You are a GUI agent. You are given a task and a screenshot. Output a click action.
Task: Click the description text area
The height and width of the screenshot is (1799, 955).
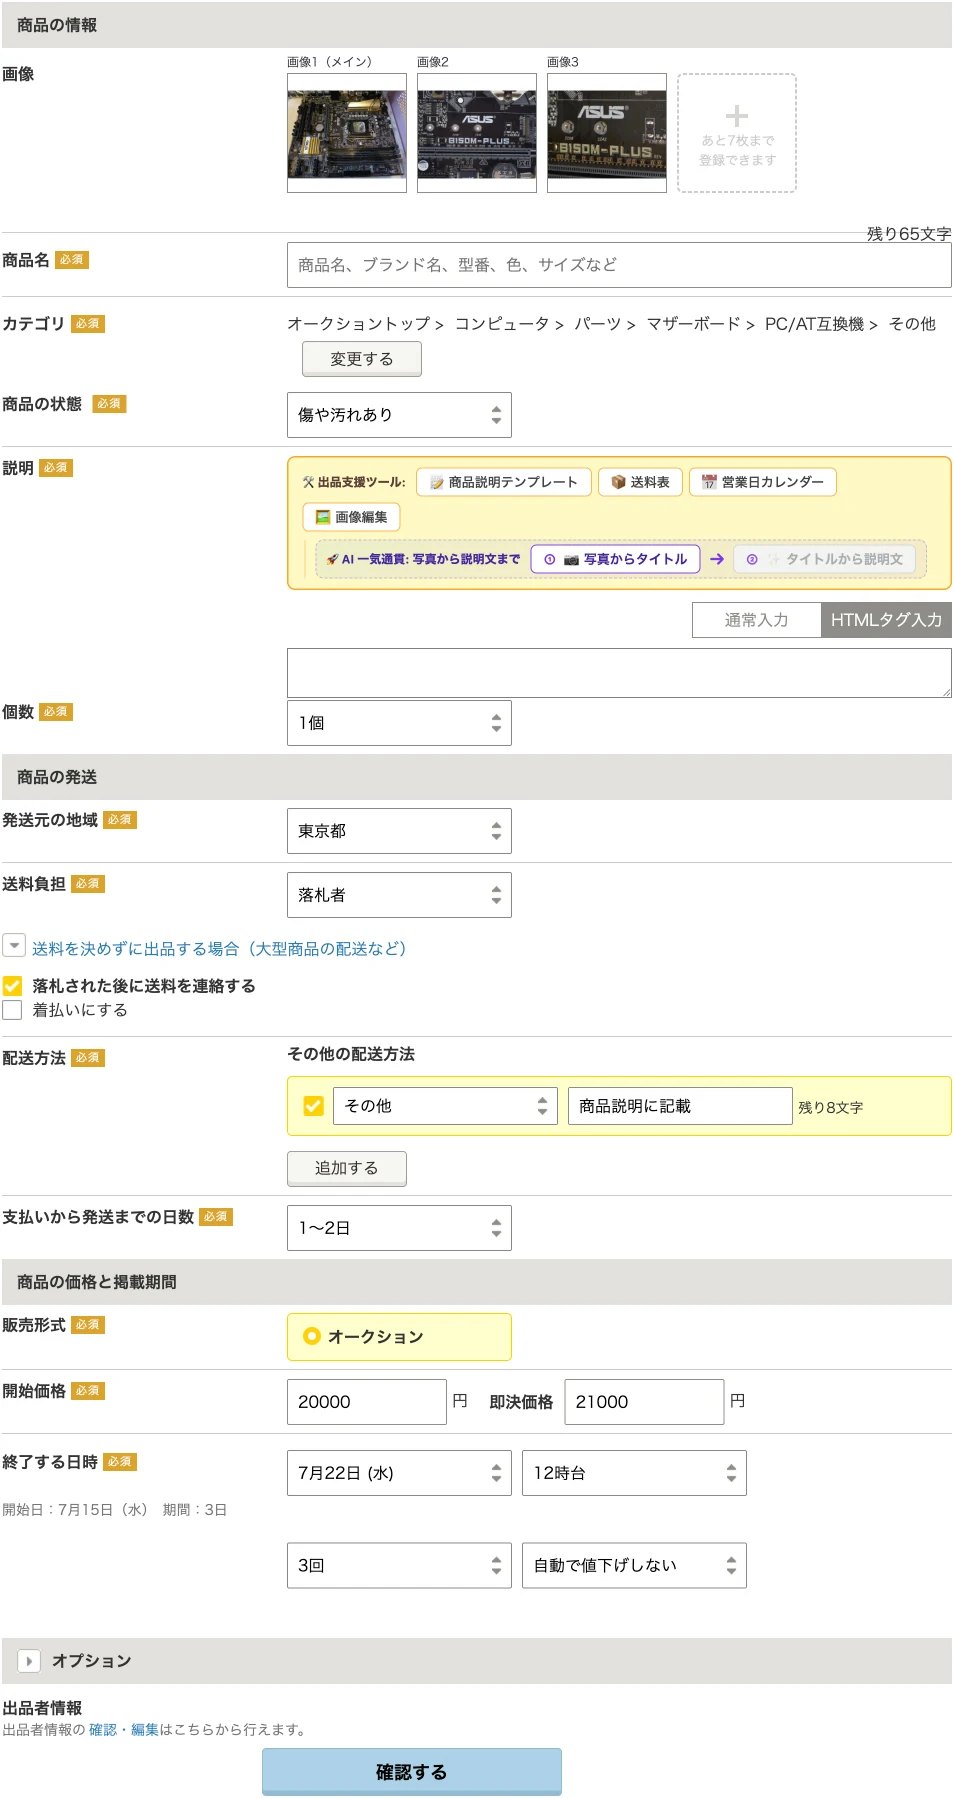click(x=619, y=673)
